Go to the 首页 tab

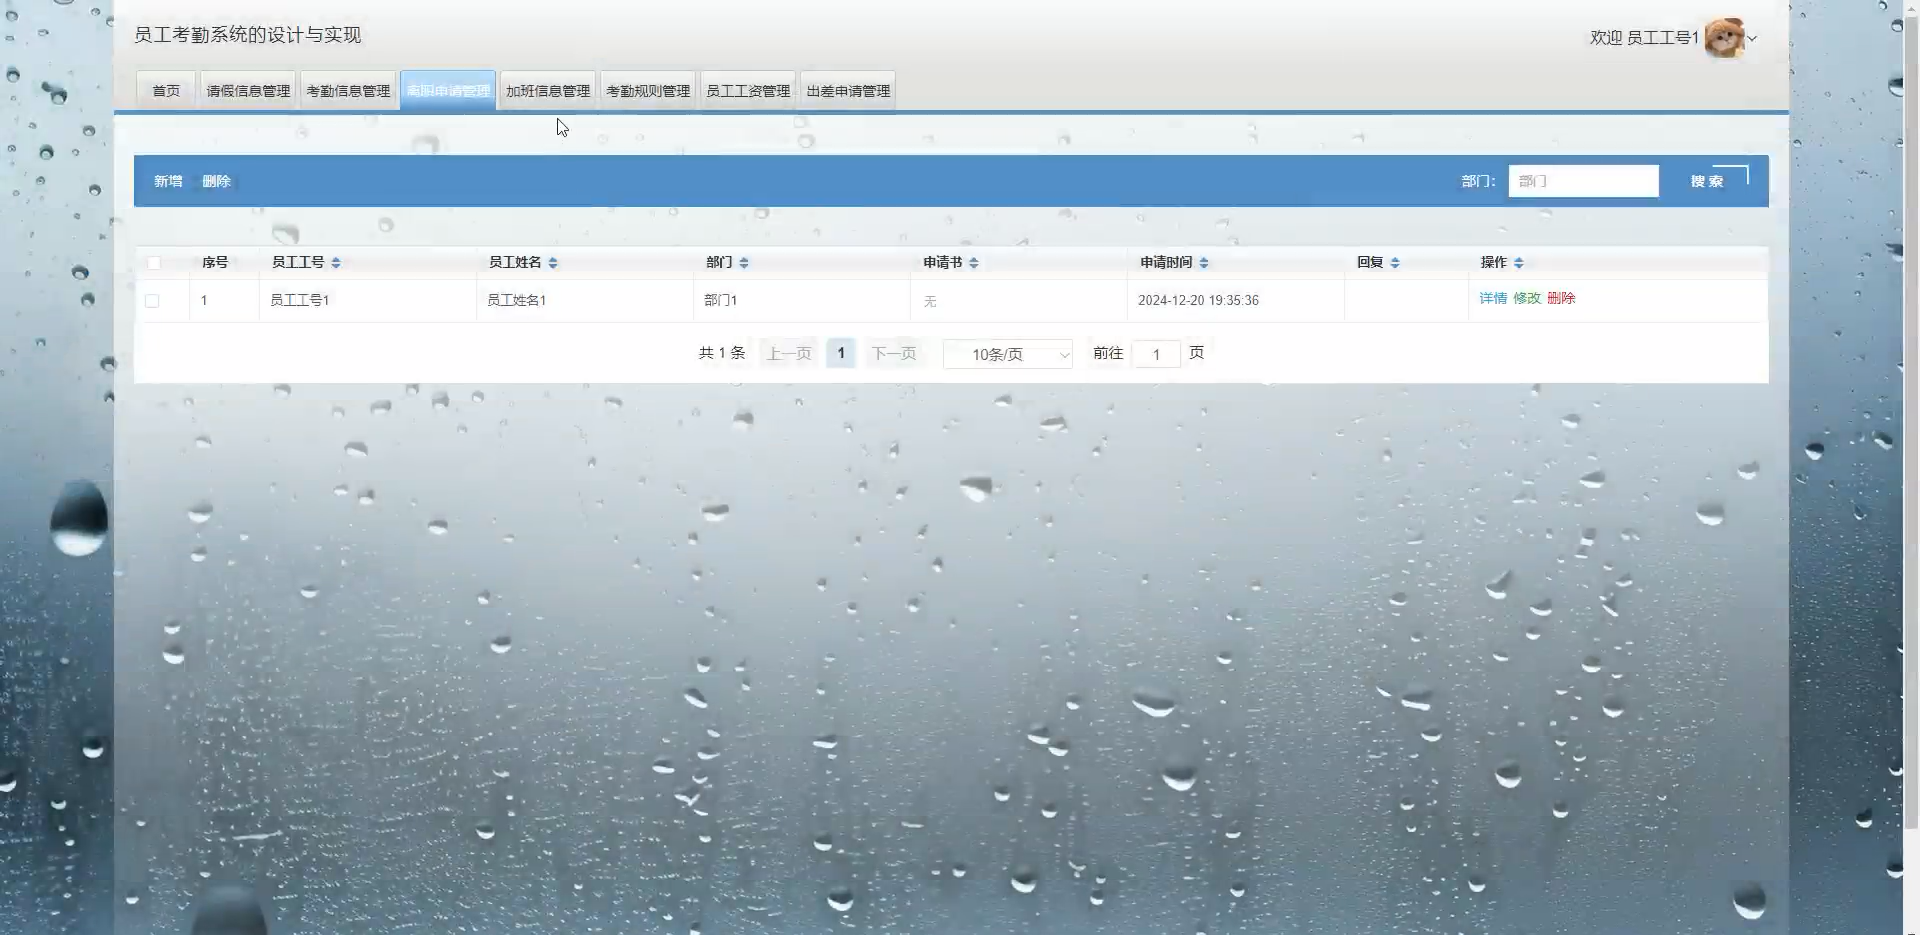[165, 90]
